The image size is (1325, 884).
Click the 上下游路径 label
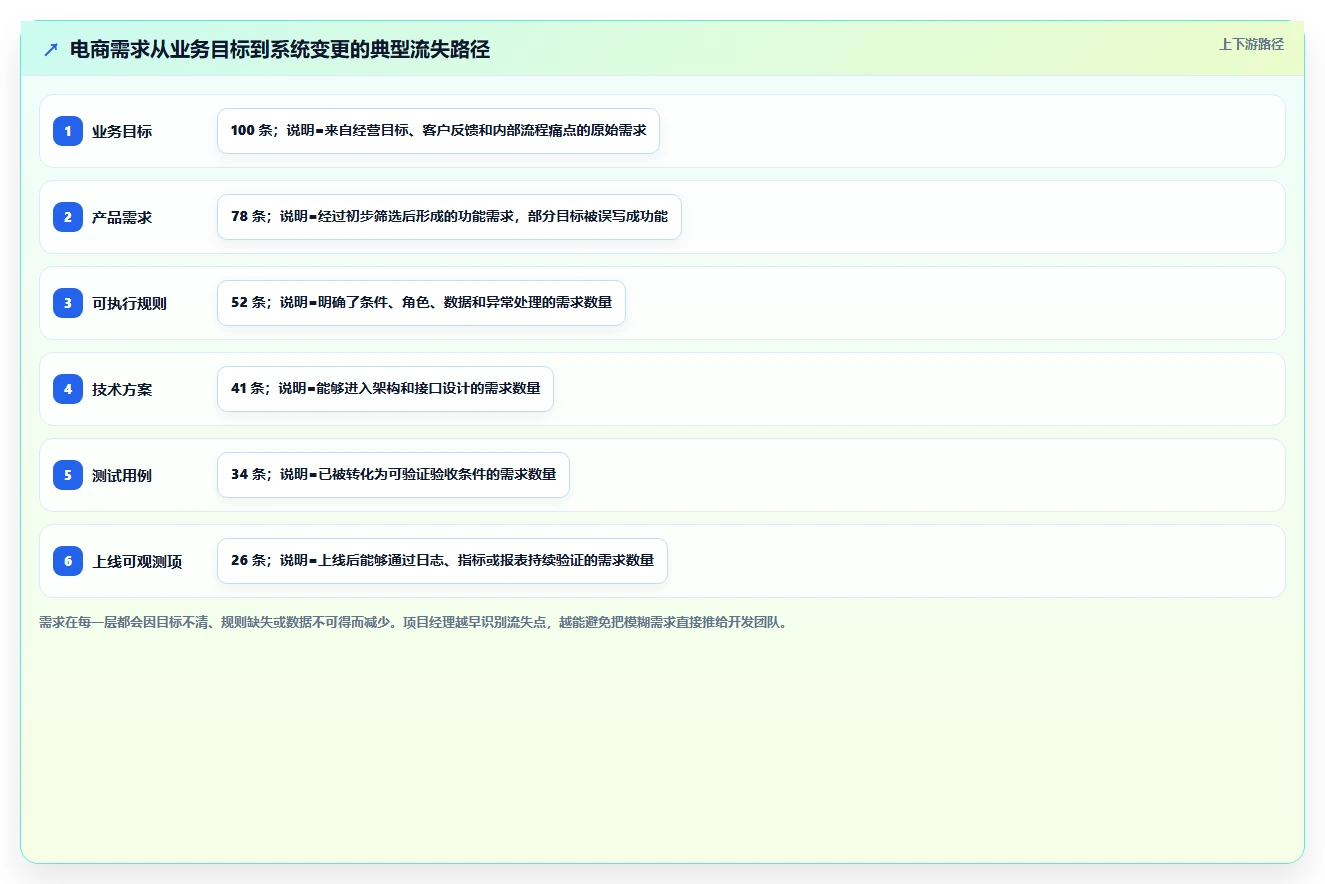[1251, 44]
